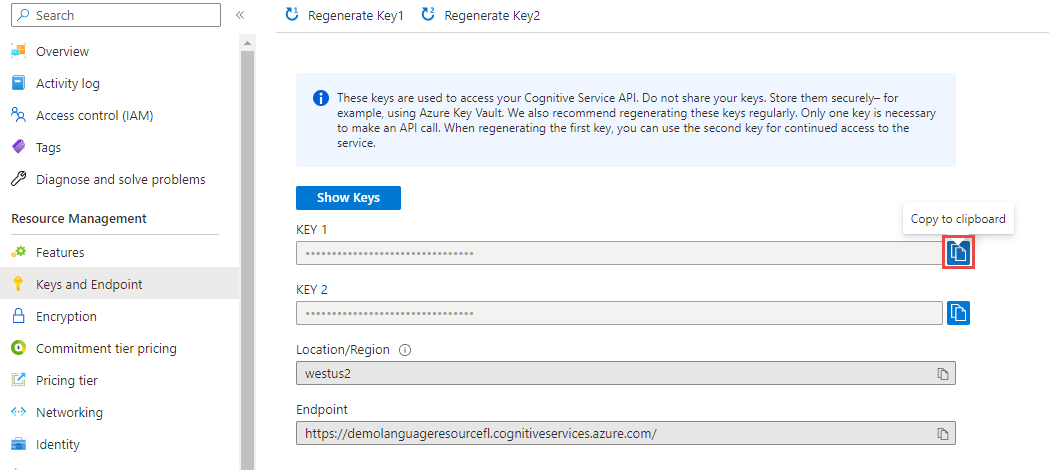Click the masked KEY 1 field
The width and height of the screenshot is (1049, 470).
[x=619, y=253]
